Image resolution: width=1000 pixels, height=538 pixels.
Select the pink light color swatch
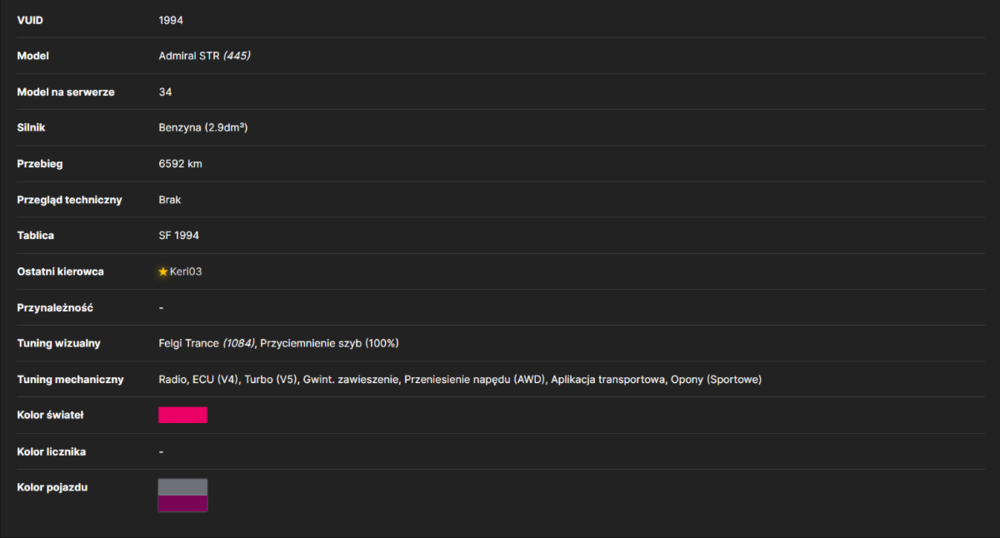(x=182, y=415)
